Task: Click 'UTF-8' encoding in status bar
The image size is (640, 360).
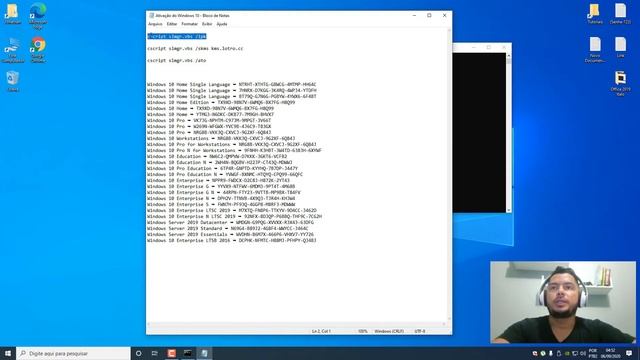Action: coord(420,331)
